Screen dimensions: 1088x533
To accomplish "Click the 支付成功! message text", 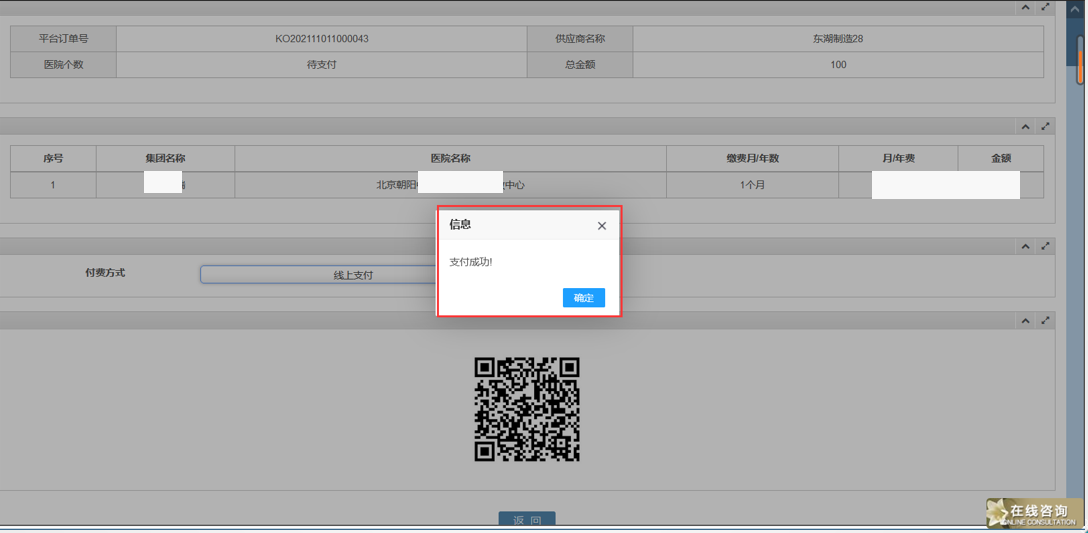I will (471, 262).
